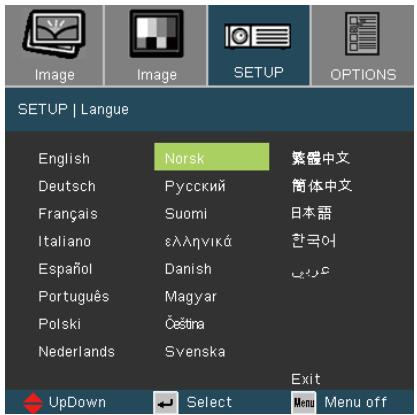Select Italiano language
This screenshot has width=417, height=415.
pyautogui.click(x=65, y=241)
